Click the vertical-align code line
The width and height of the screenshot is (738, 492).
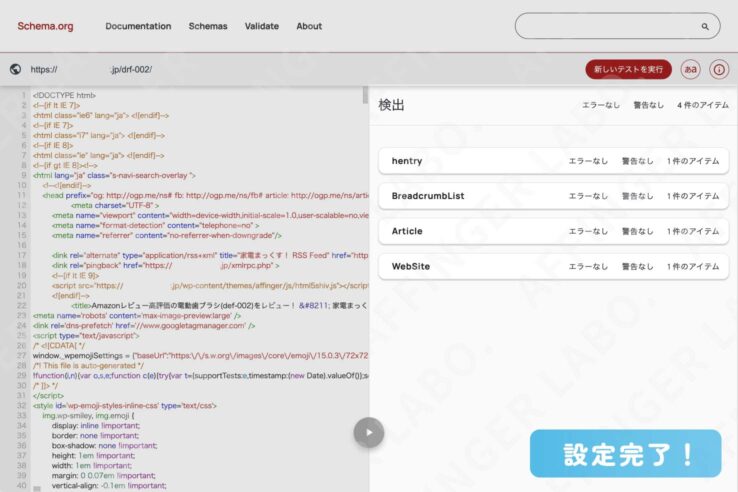(x=109, y=485)
